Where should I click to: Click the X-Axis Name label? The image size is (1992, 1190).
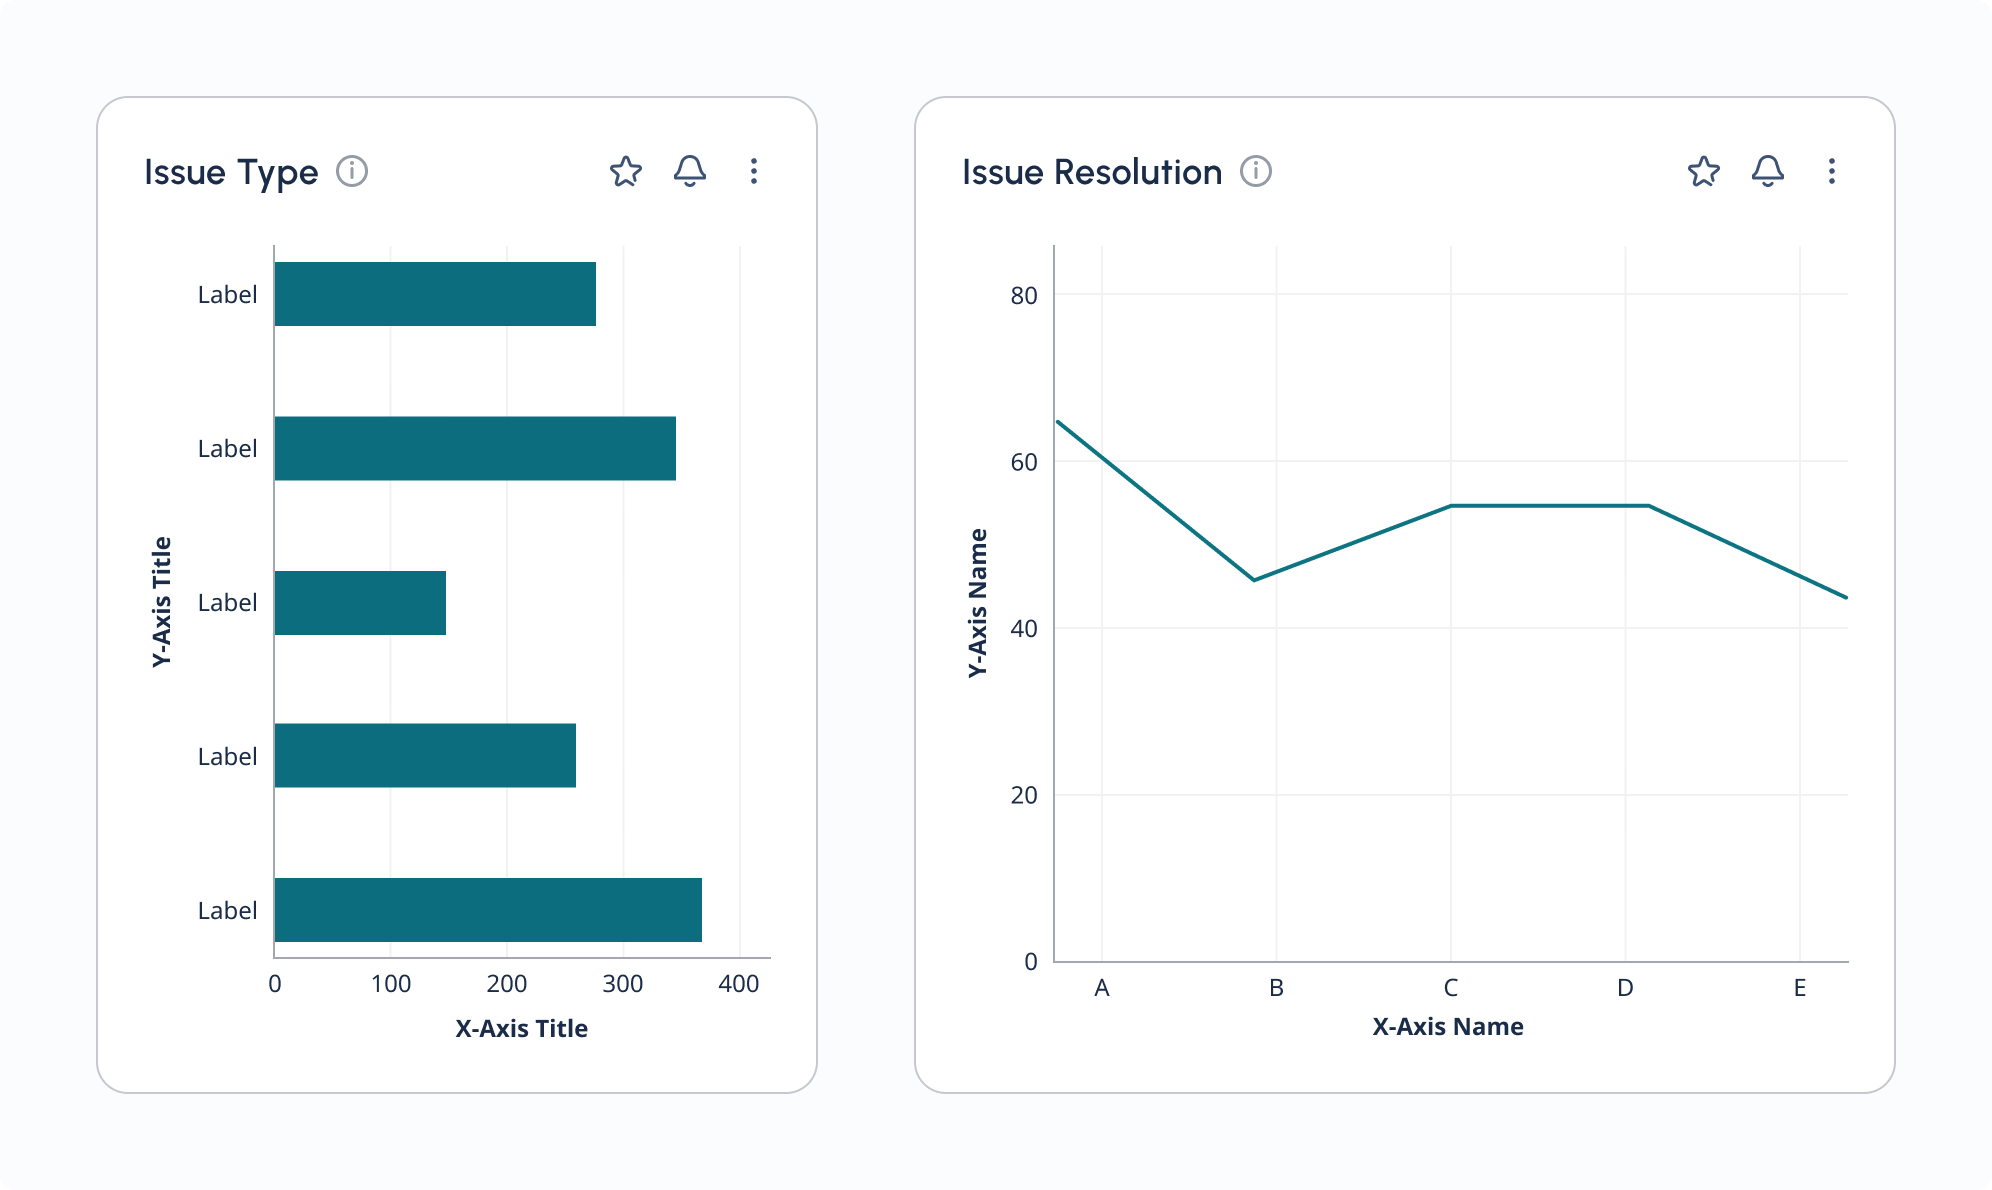click(x=1447, y=1027)
